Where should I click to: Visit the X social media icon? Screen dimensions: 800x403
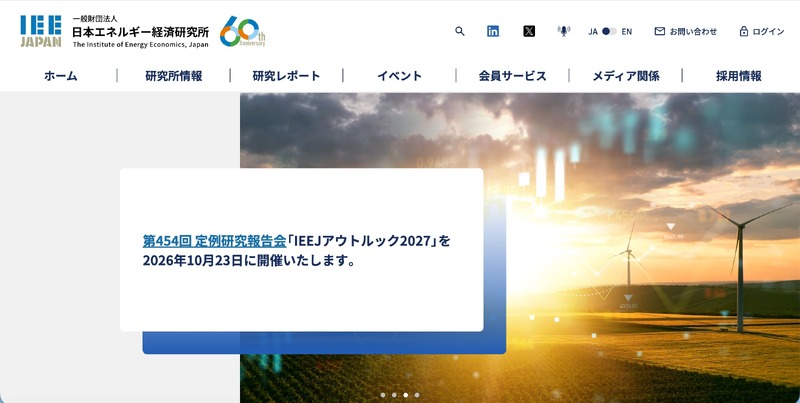point(529,31)
